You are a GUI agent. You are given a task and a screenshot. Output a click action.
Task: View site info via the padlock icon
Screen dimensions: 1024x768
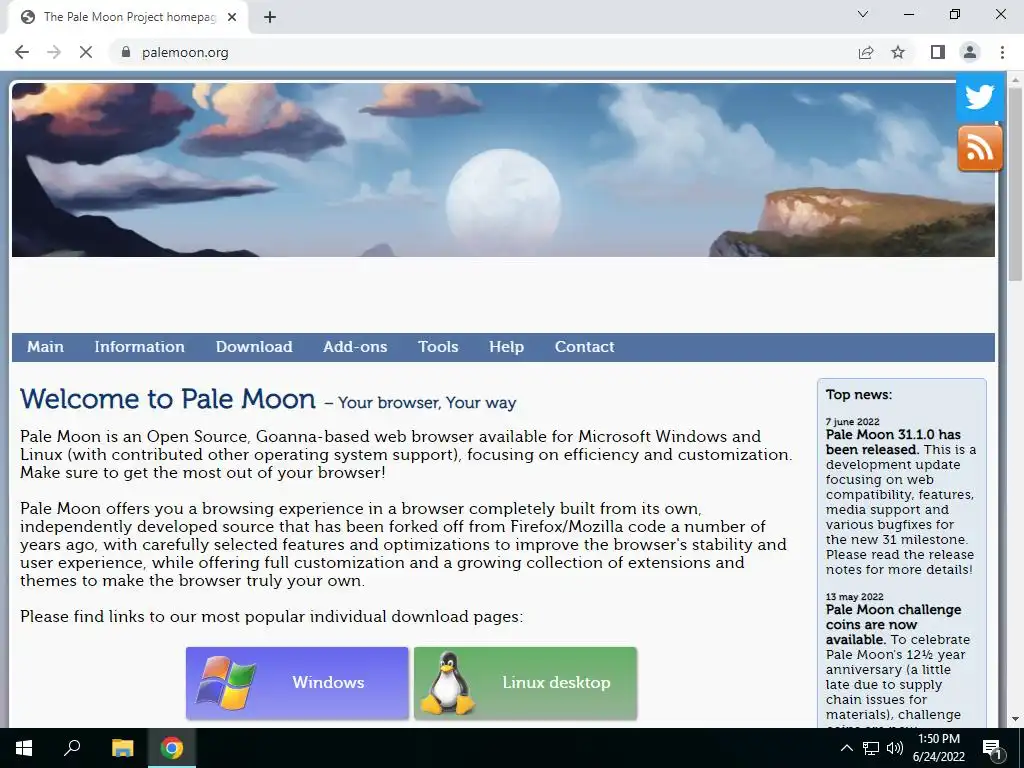(x=125, y=52)
